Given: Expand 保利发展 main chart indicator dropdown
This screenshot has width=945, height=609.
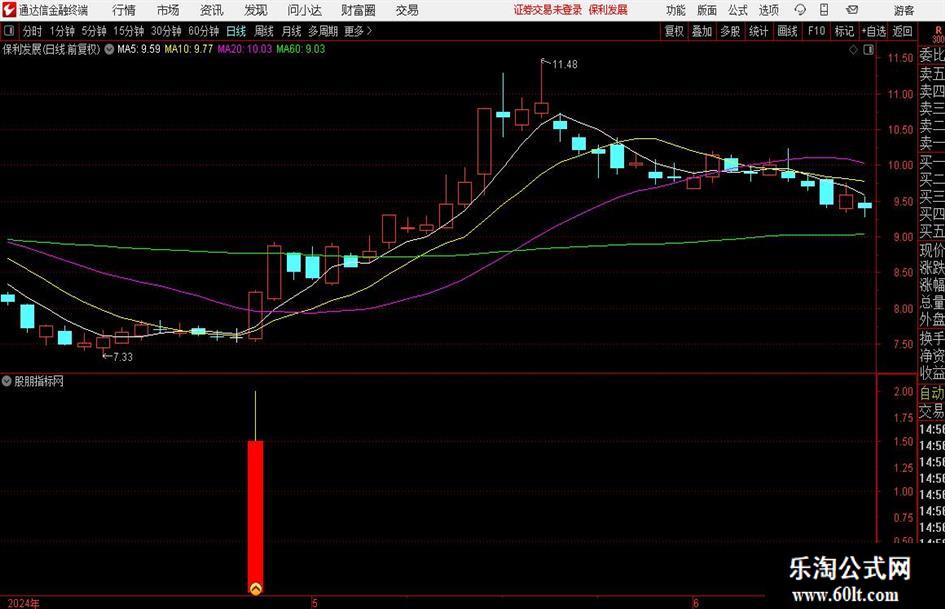Looking at the screenshot, I should coord(109,49).
